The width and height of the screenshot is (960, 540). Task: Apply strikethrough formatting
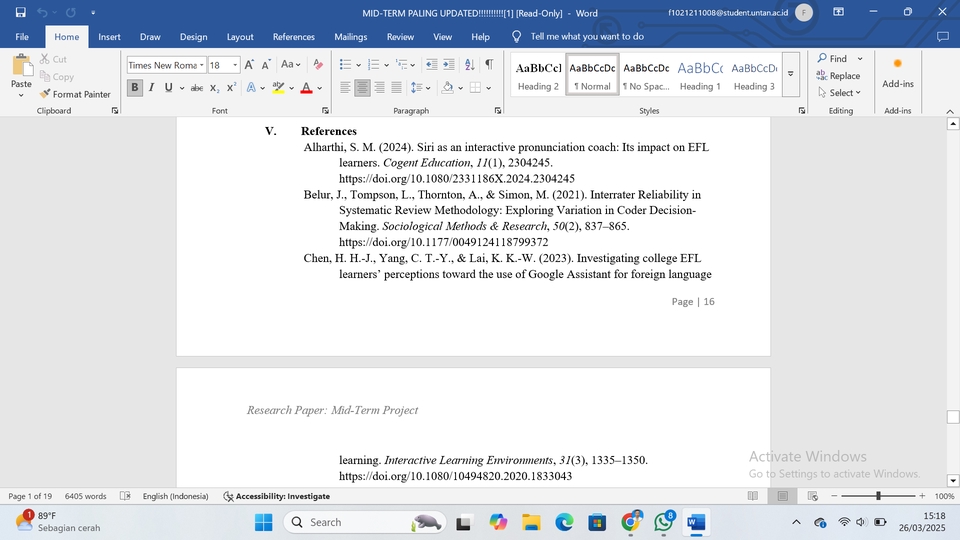pos(197,88)
